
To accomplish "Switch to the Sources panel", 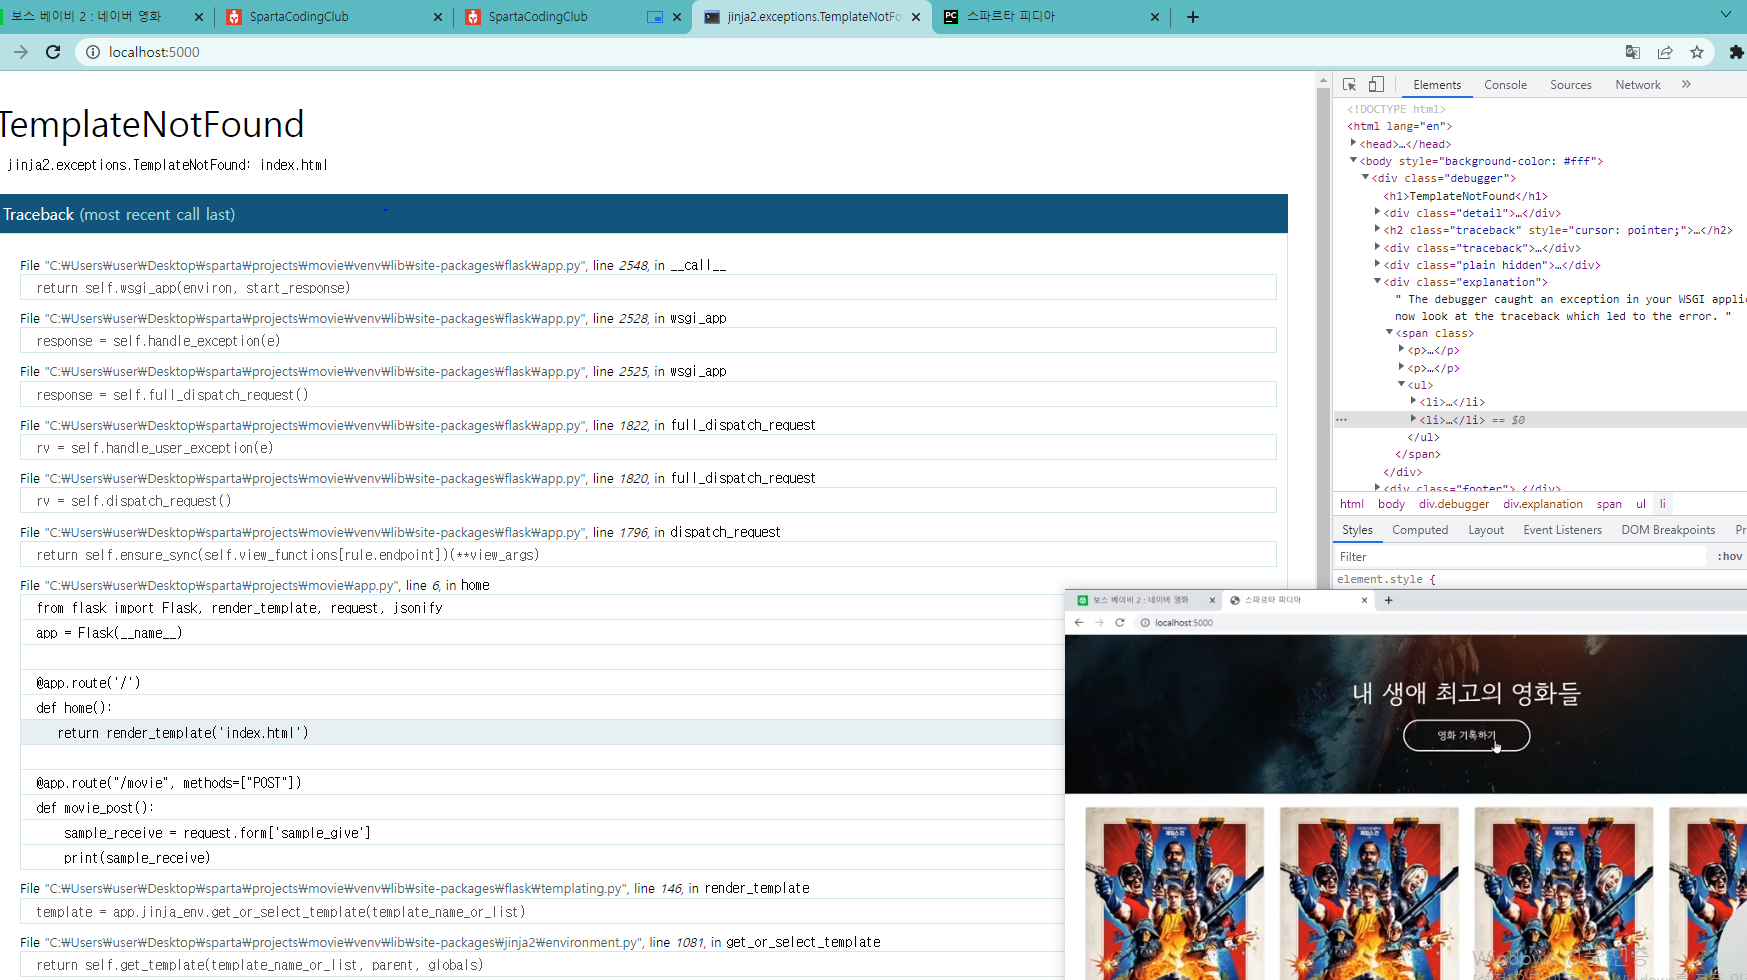I will coord(1570,85).
